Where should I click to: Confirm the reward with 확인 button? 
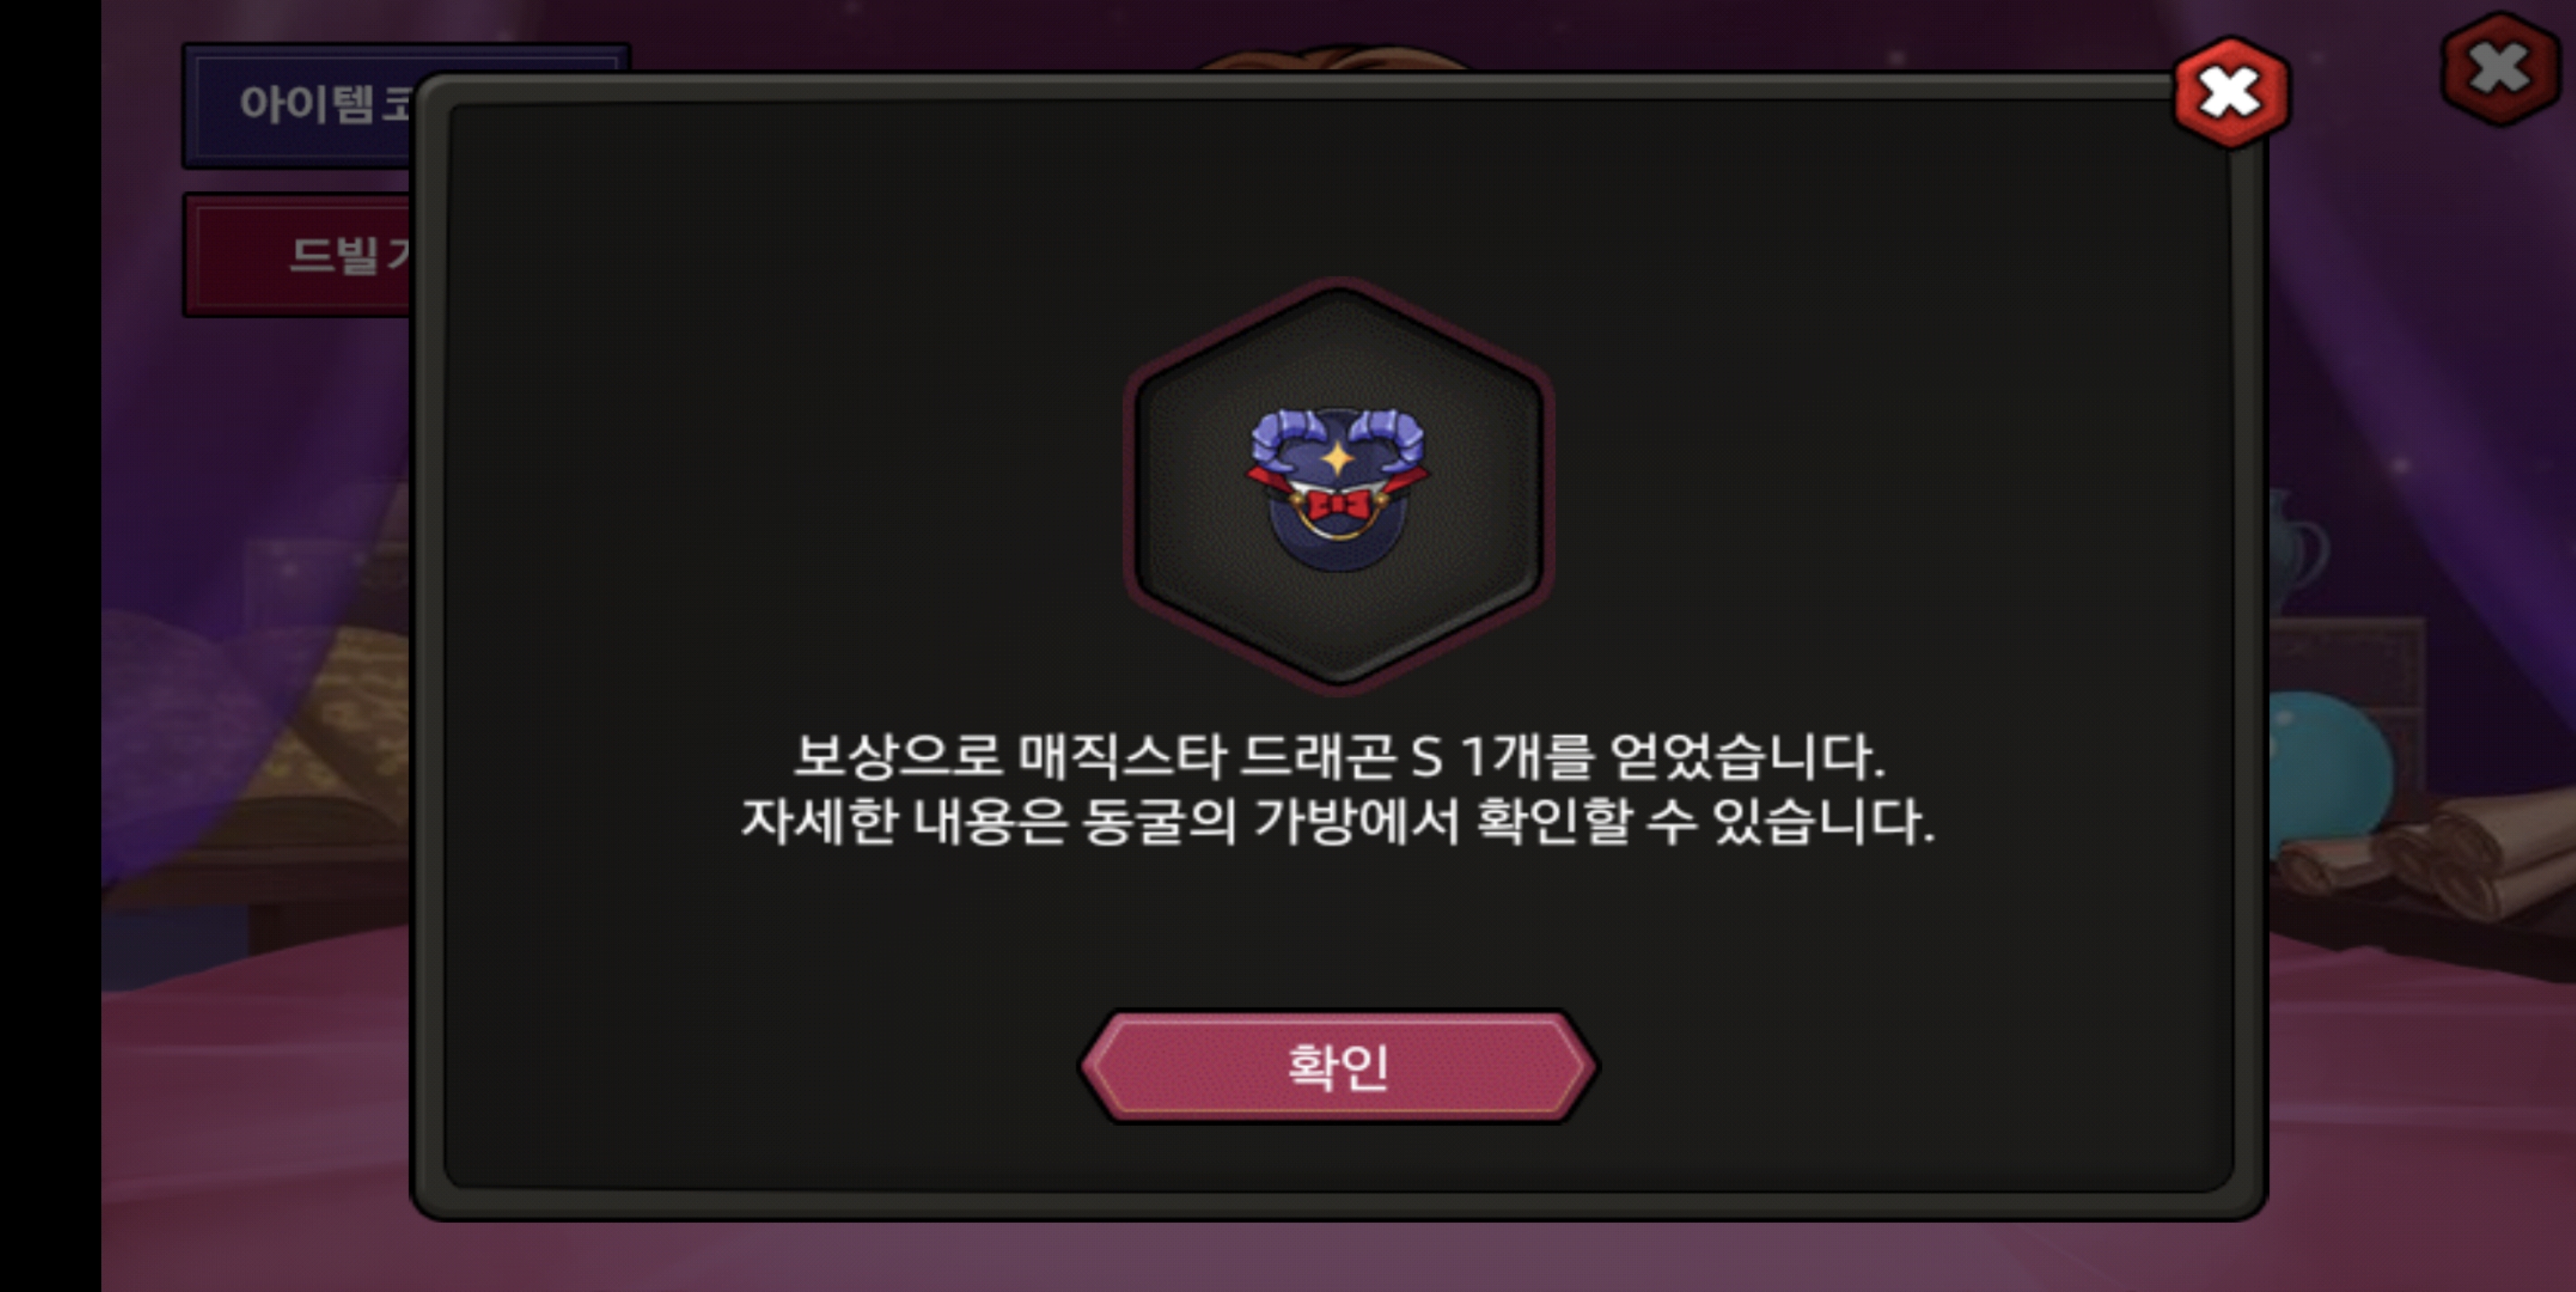(x=1338, y=1066)
